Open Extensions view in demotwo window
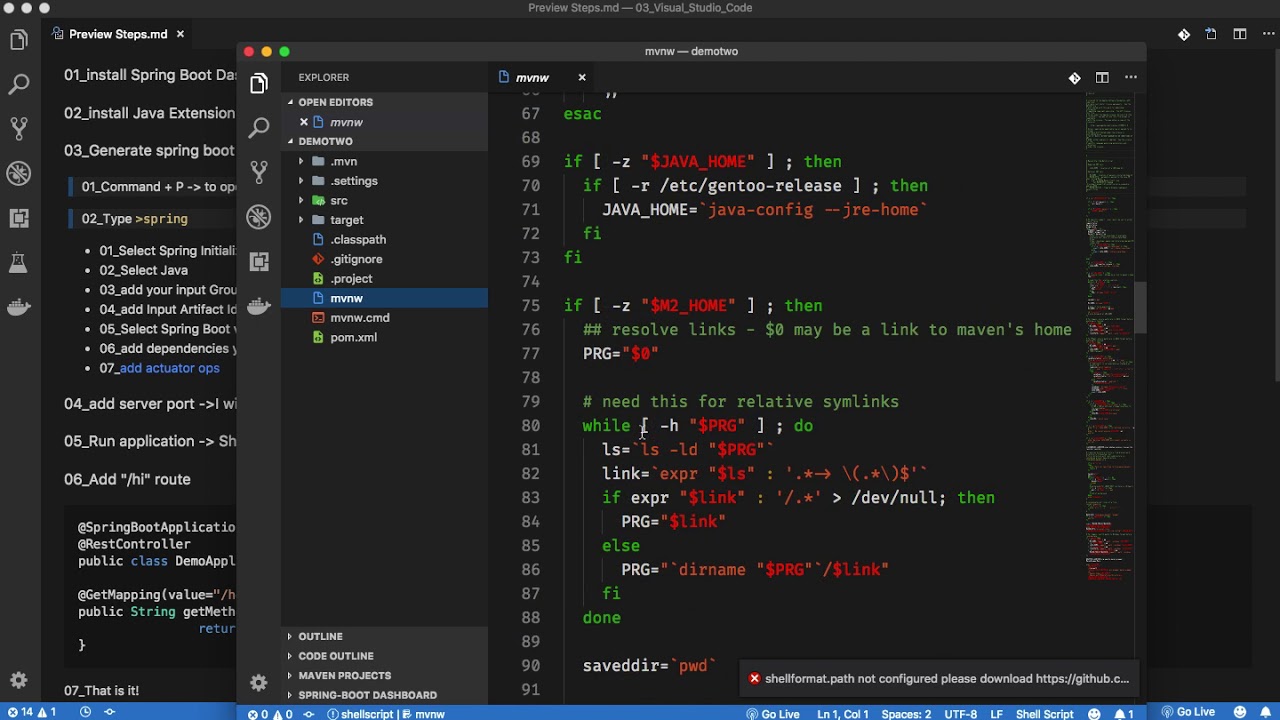This screenshot has width=1280, height=720. point(259,261)
